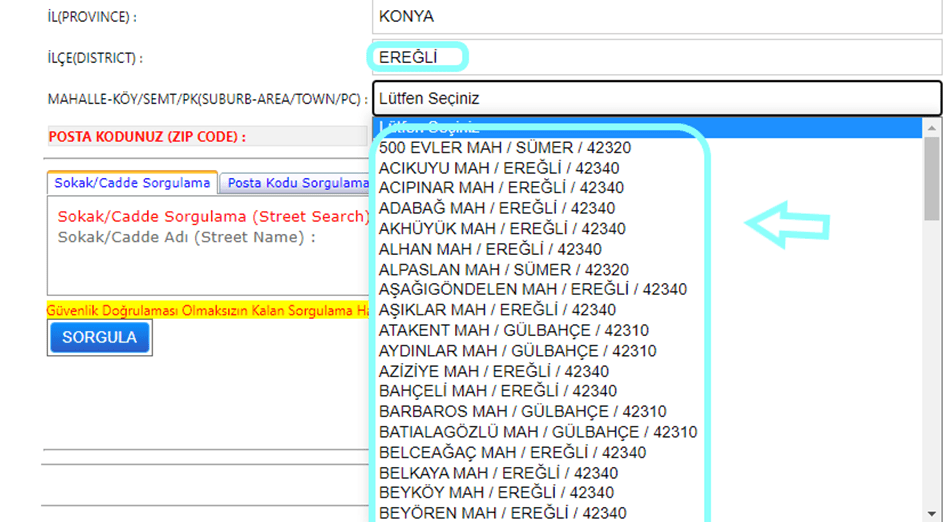Pick AZİZİYE MAH / EREĞLİ option
Image resolution: width=945 pixels, height=522 pixels.
494,371
